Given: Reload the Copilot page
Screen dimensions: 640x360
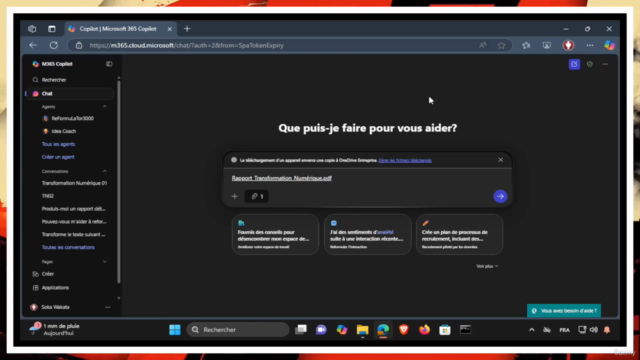Looking at the screenshot, I should point(53,45).
